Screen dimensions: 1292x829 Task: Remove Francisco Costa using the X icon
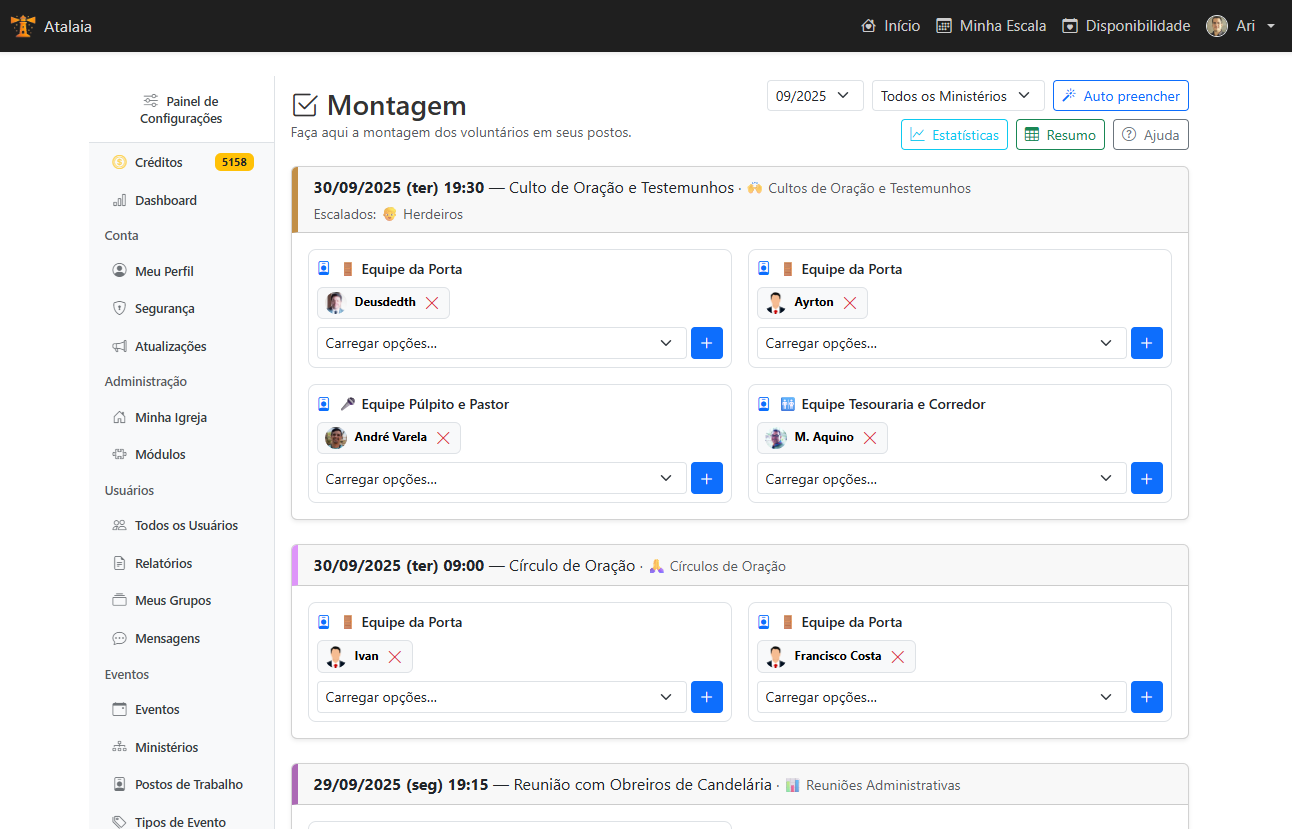(x=897, y=657)
